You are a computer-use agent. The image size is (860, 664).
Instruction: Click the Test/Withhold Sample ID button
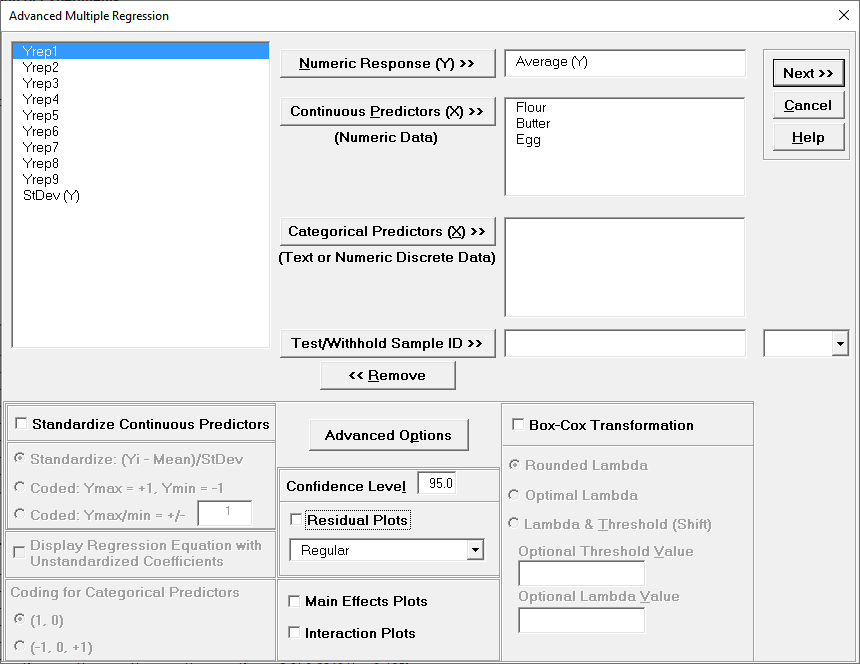[387, 342]
